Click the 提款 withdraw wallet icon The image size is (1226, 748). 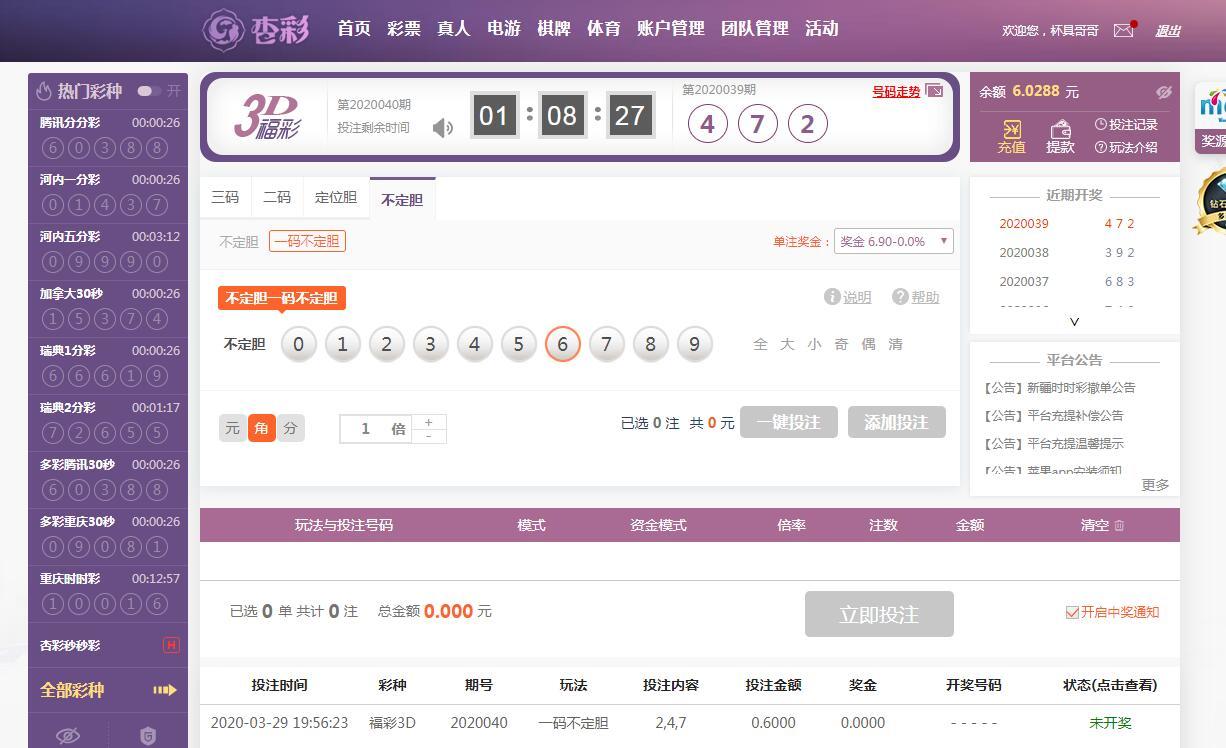(x=1060, y=130)
